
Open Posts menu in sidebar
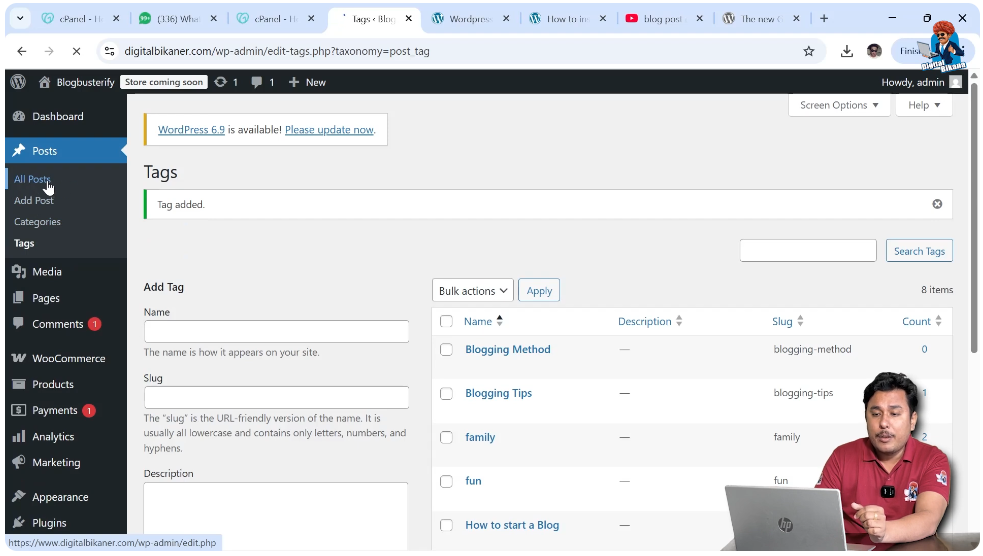click(x=66, y=151)
